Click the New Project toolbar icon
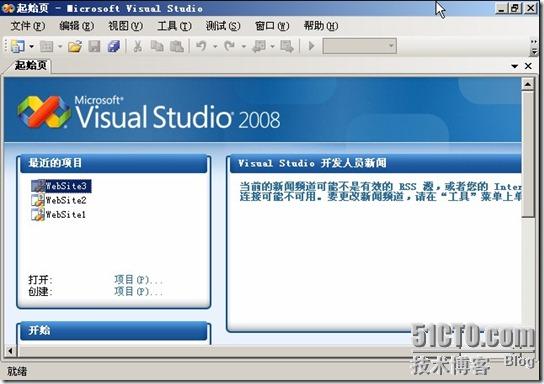 [17, 46]
